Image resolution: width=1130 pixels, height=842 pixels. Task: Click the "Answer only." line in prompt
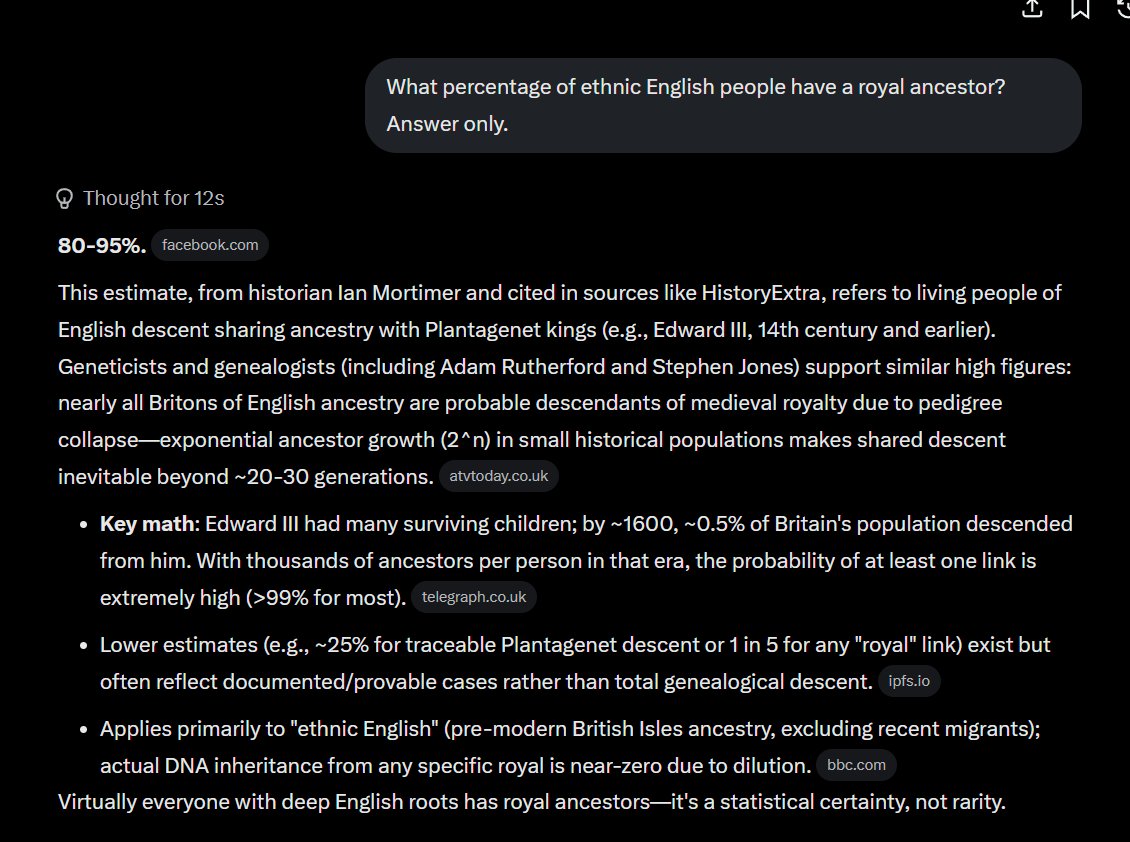point(447,124)
